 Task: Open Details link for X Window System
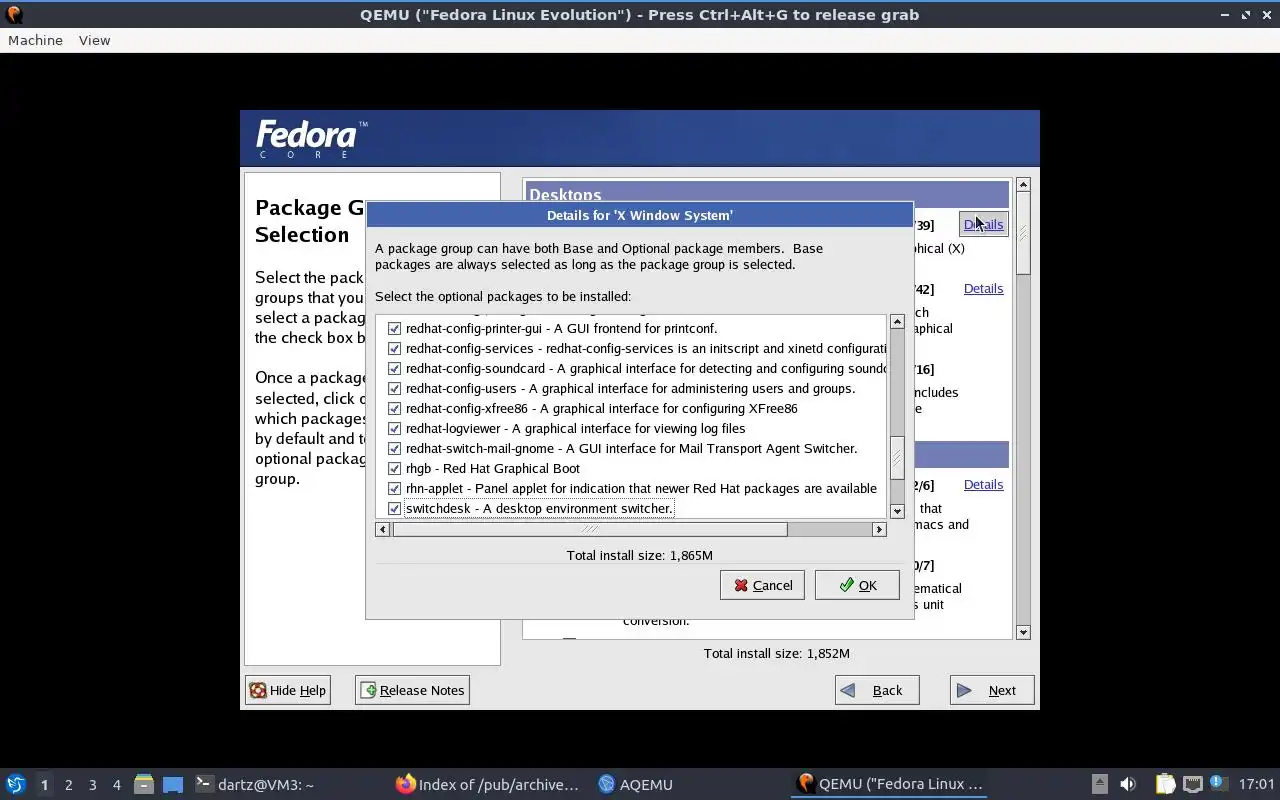983,224
